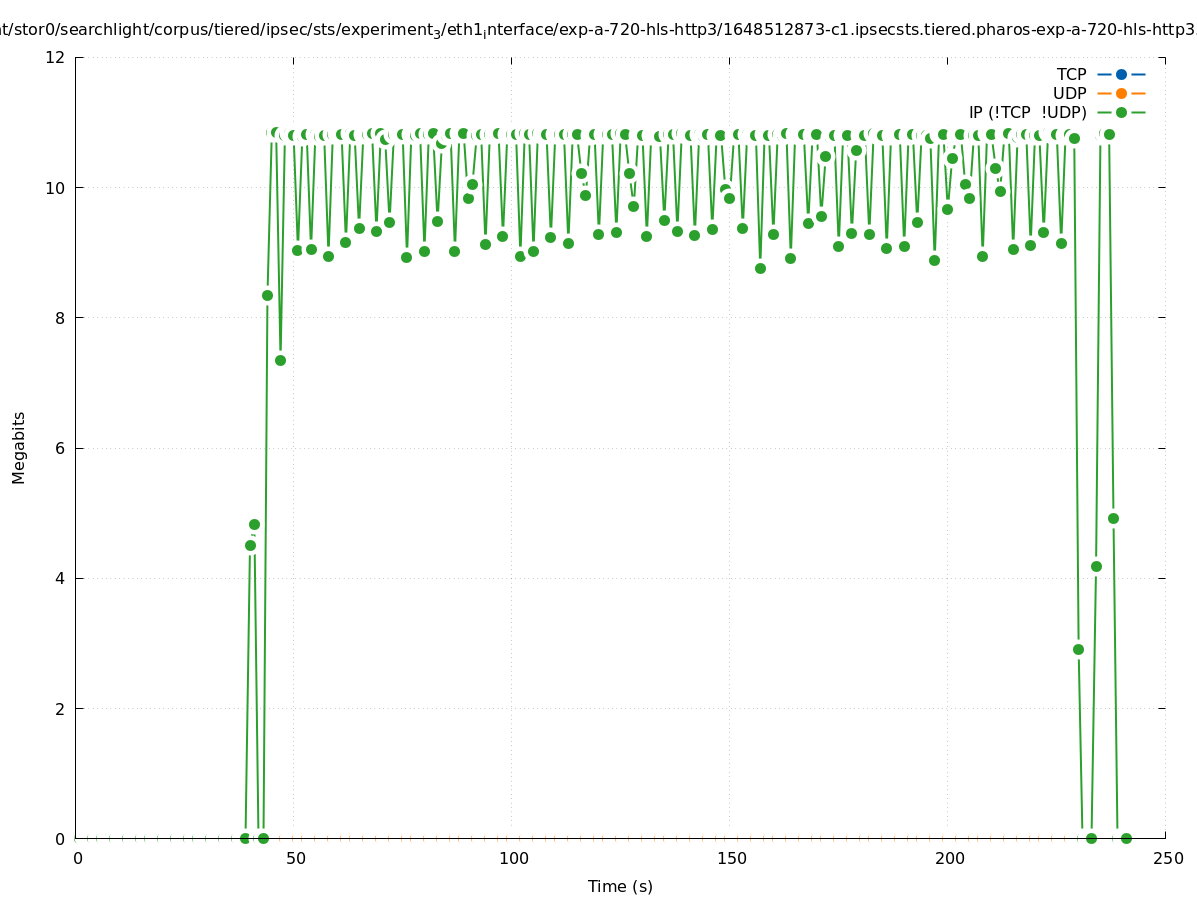Click the blue TCP legend marker
The image size is (1197, 900).
point(1121,74)
